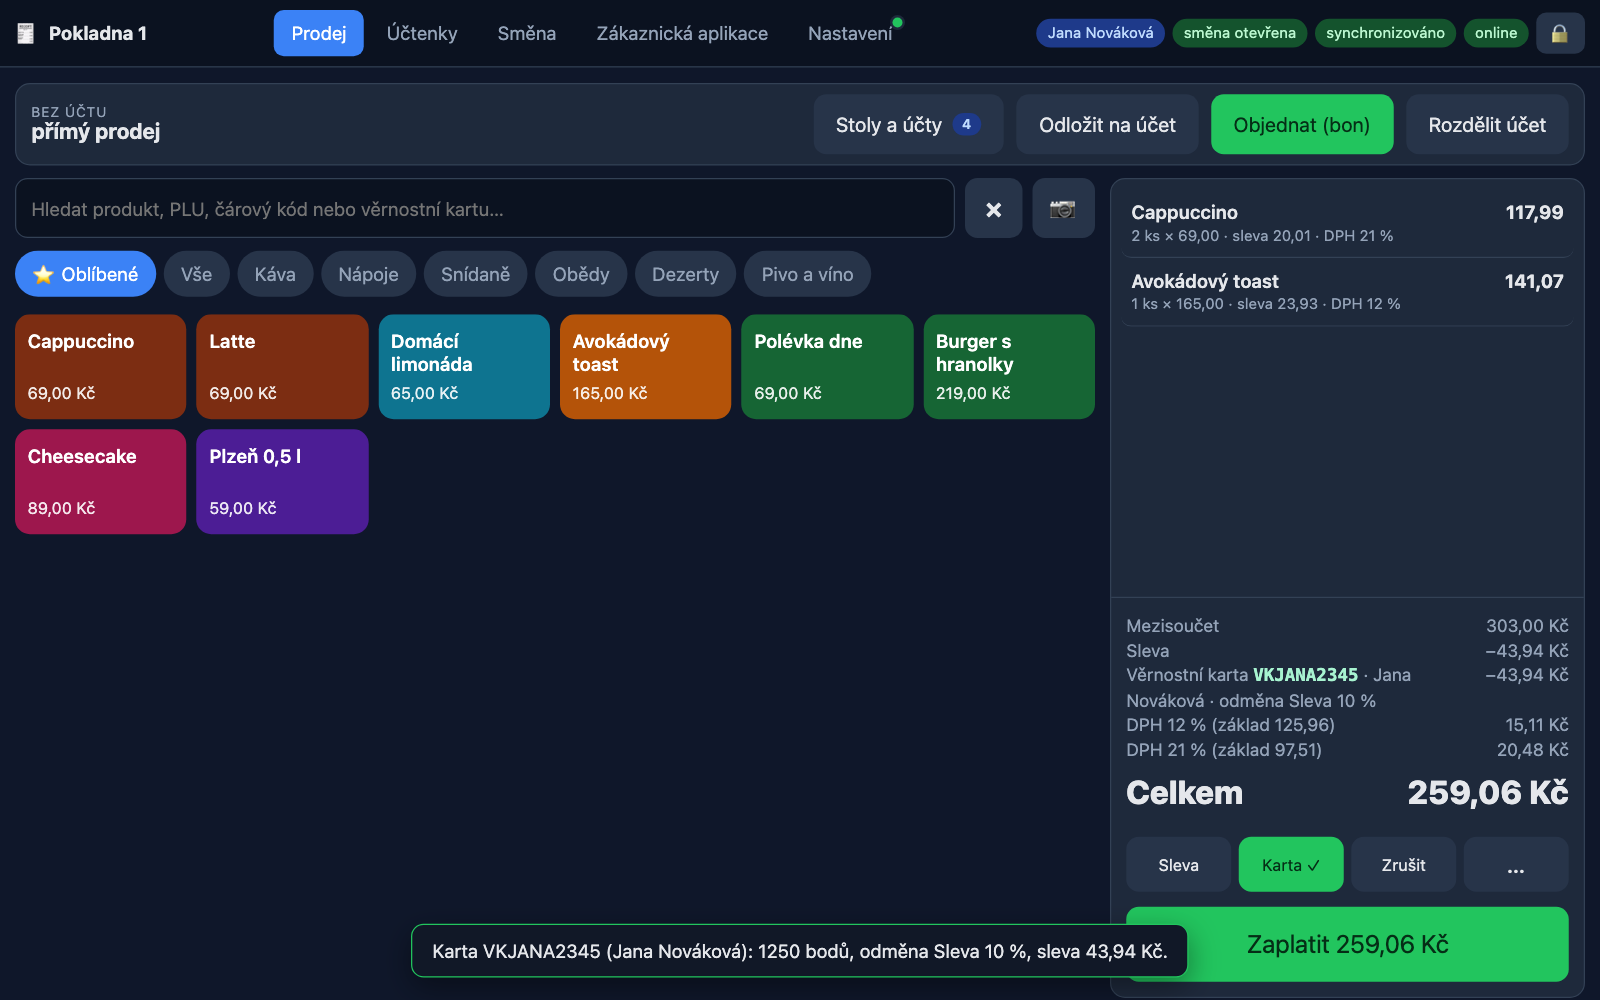The height and width of the screenshot is (1000, 1600).
Task: Select the Oblíbené favorites filter
Action: click(x=86, y=274)
